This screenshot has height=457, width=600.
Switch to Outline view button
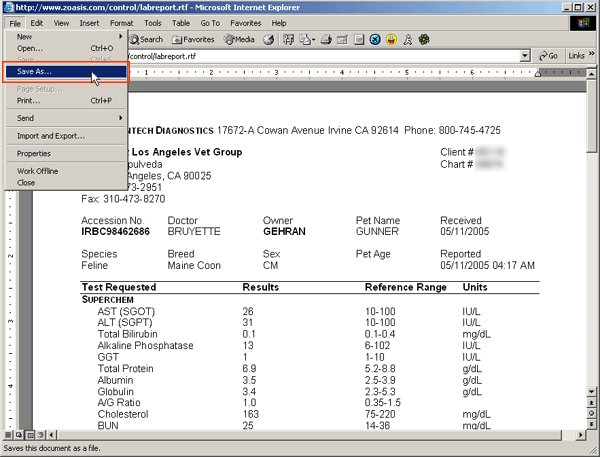[x=41, y=435]
